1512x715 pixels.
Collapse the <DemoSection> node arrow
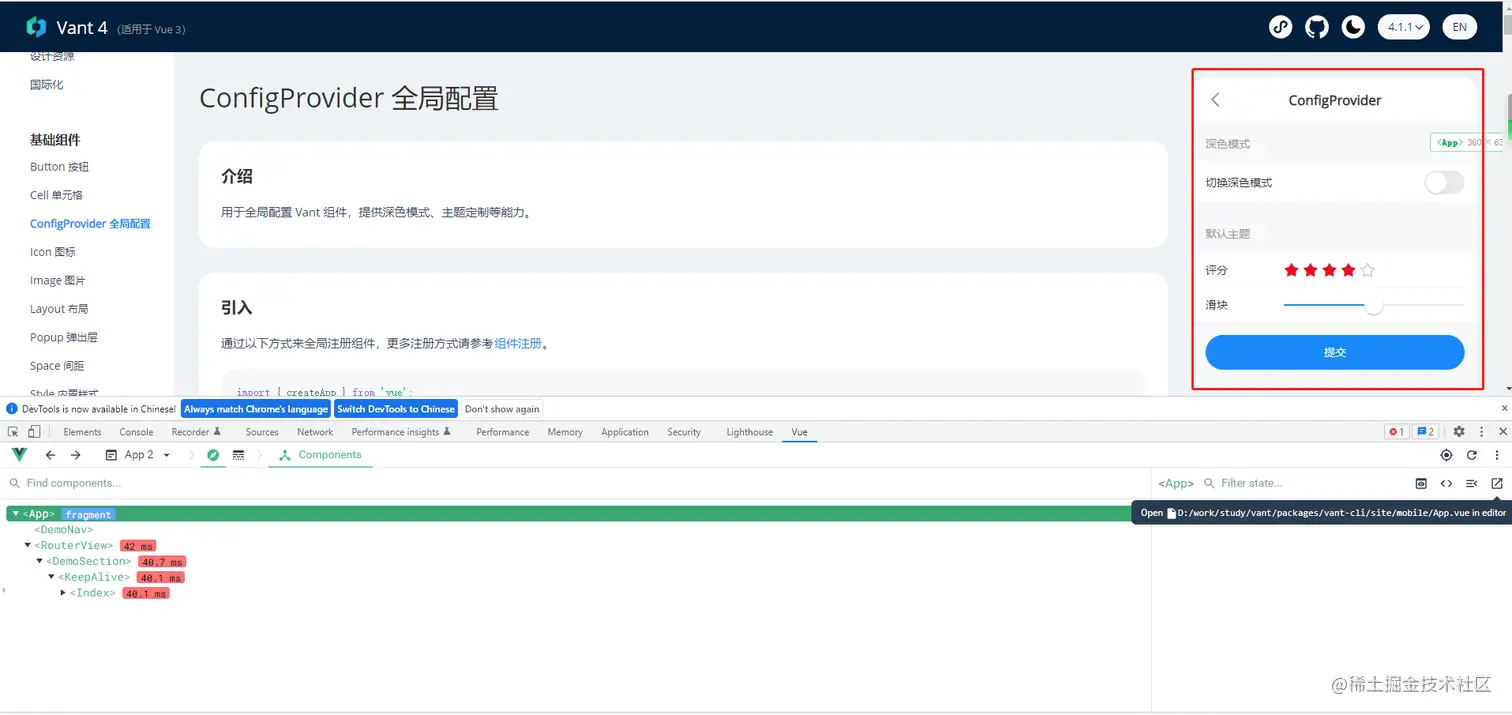point(39,562)
